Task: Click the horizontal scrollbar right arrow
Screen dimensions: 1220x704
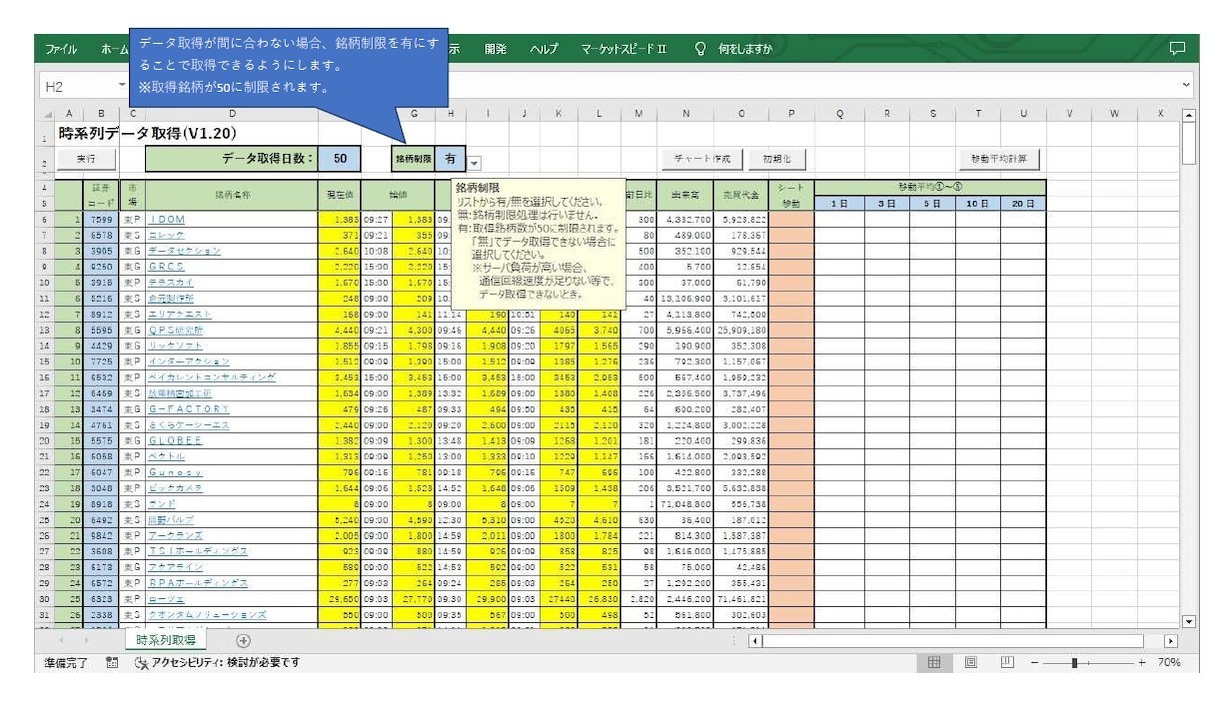Action: click(1171, 640)
